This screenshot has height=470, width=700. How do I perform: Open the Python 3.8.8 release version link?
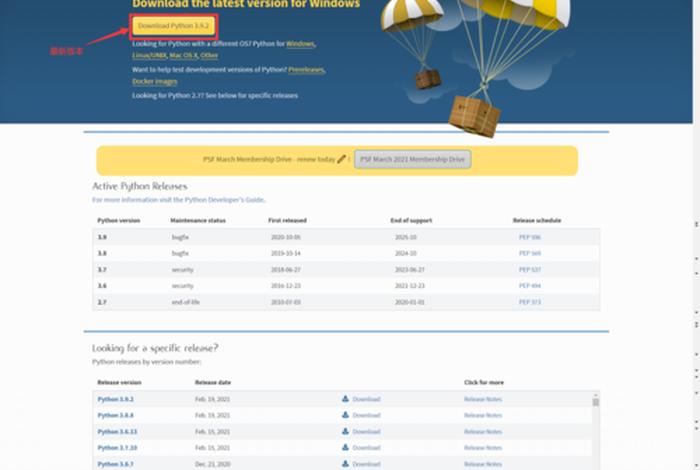(116, 415)
